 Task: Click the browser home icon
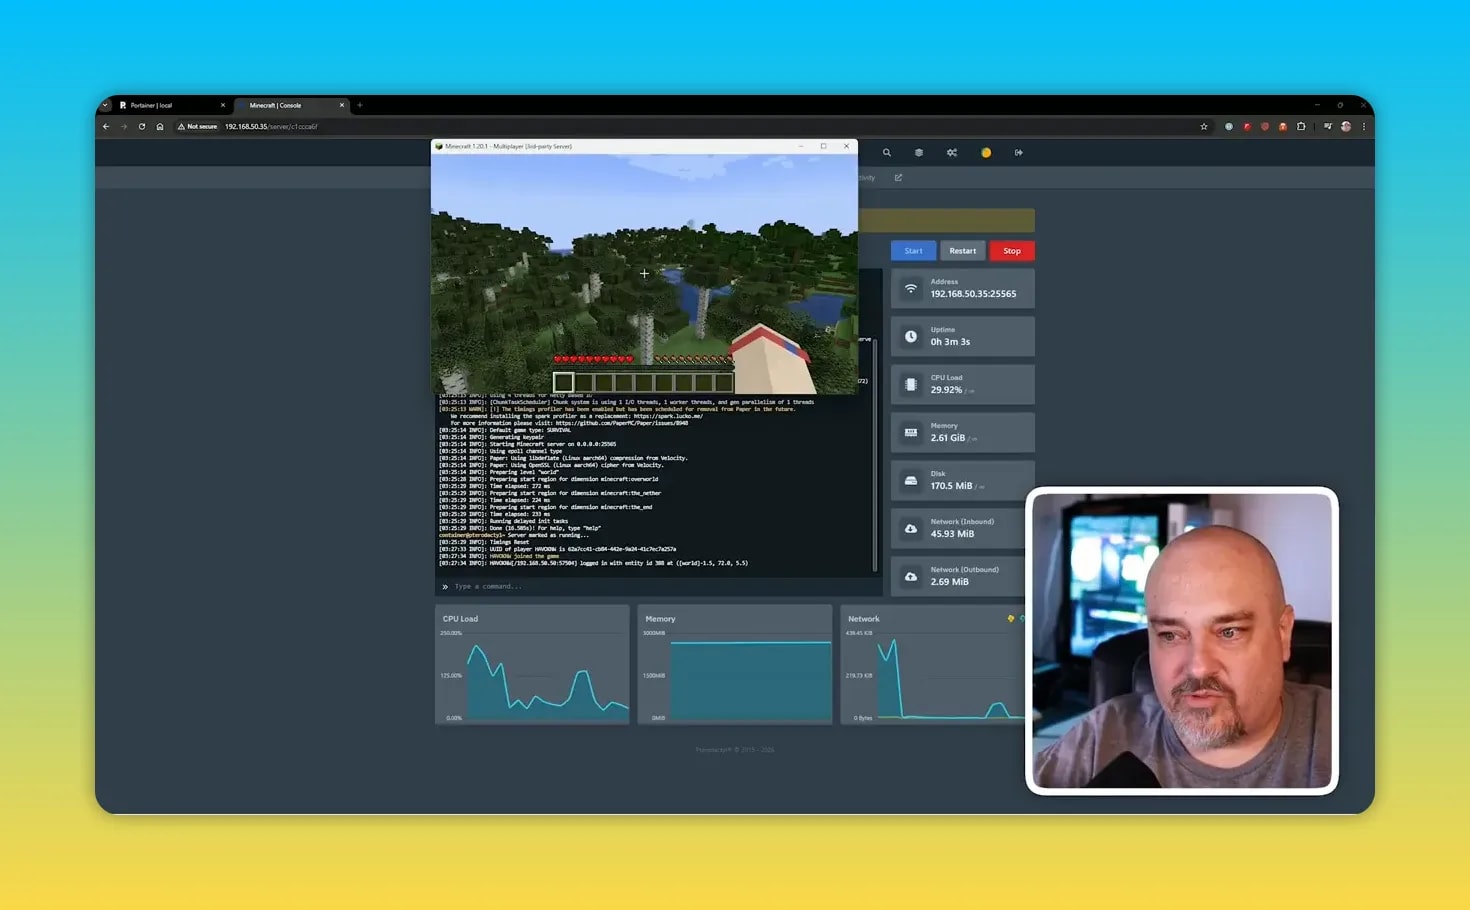pyautogui.click(x=160, y=127)
